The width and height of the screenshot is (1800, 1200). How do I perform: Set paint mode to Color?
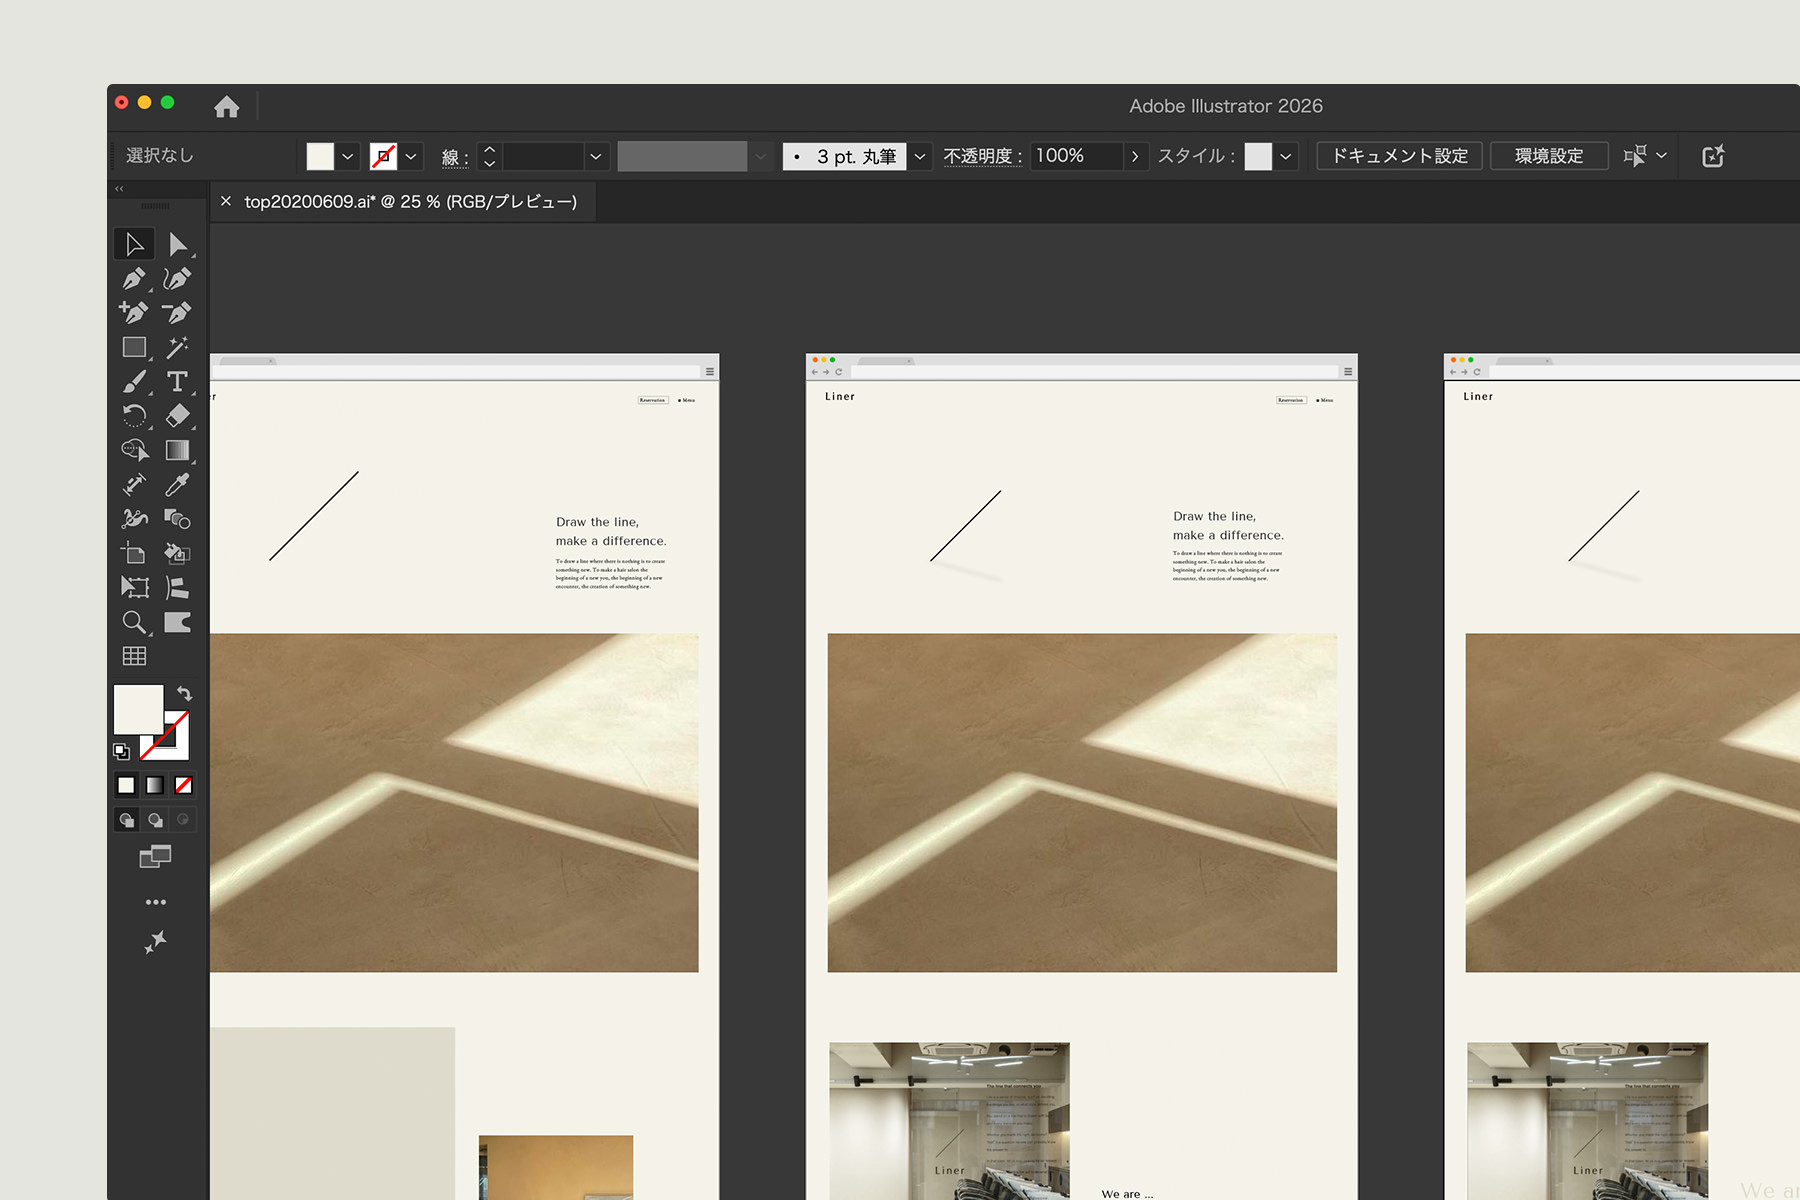[126, 785]
